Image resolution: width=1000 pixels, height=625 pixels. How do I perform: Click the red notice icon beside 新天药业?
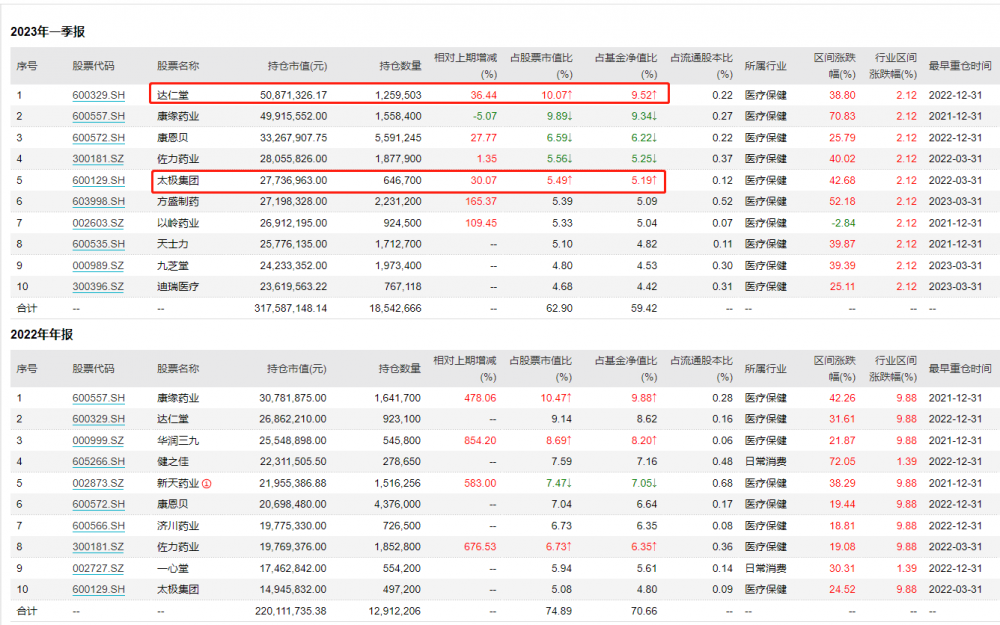click(x=207, y=483)
